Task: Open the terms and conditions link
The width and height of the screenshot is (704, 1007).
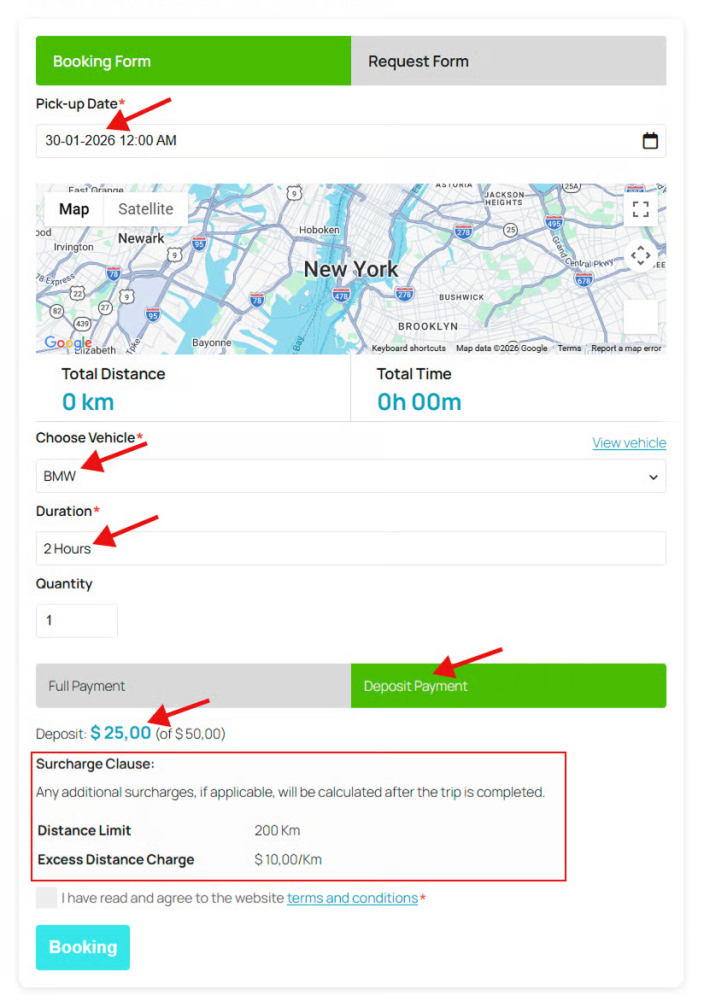Action: coord(352,898)
